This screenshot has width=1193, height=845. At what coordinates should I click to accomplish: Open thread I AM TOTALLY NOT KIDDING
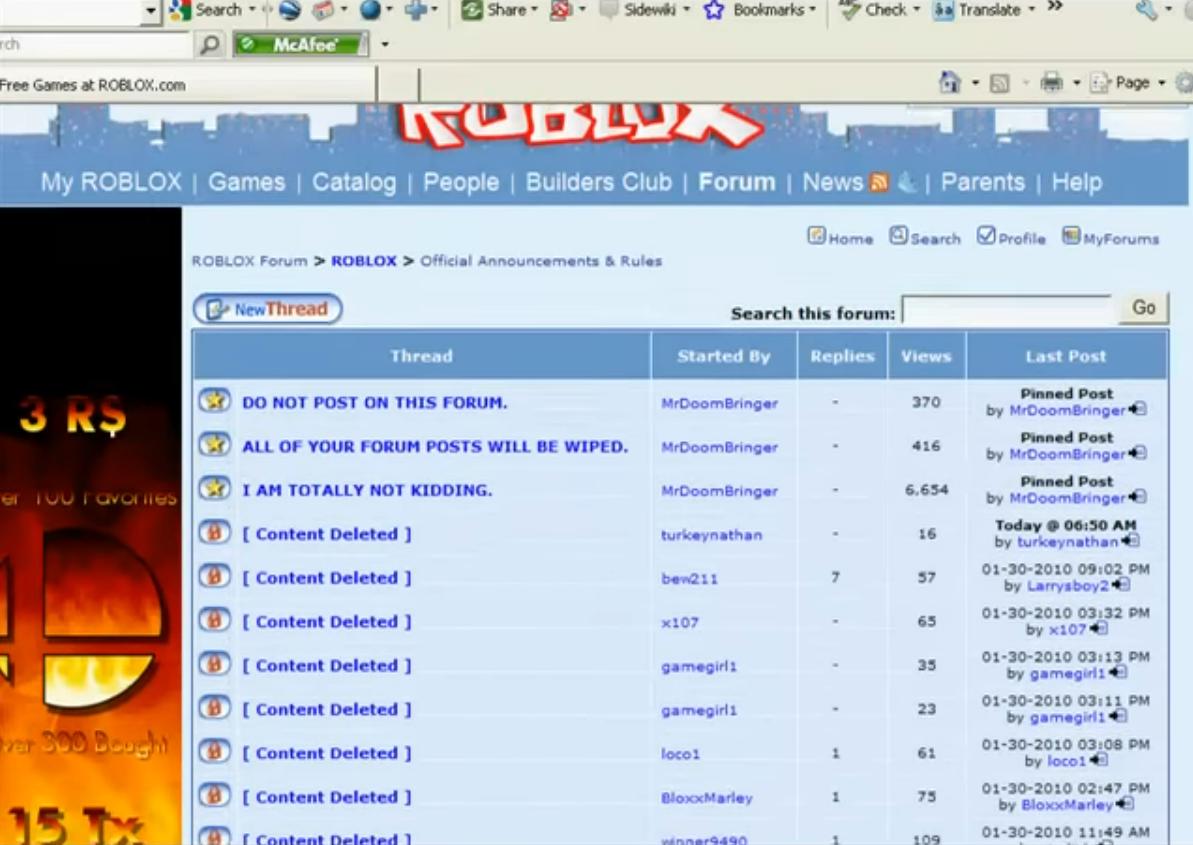pyautogui.click(x=367, y=491)
